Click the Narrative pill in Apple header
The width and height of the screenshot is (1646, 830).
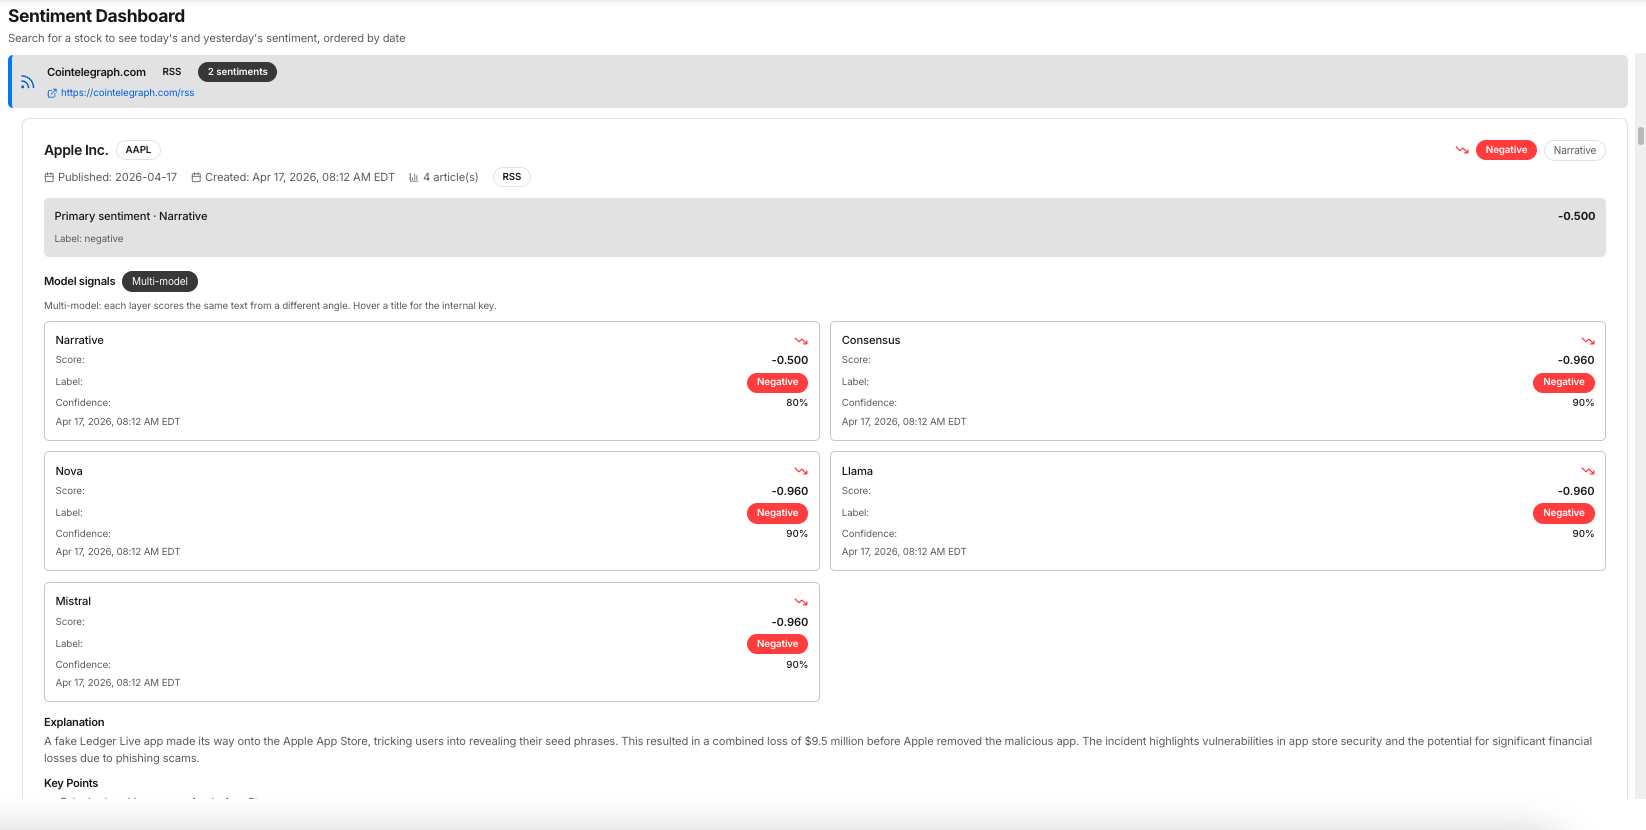coord(1574,150)
